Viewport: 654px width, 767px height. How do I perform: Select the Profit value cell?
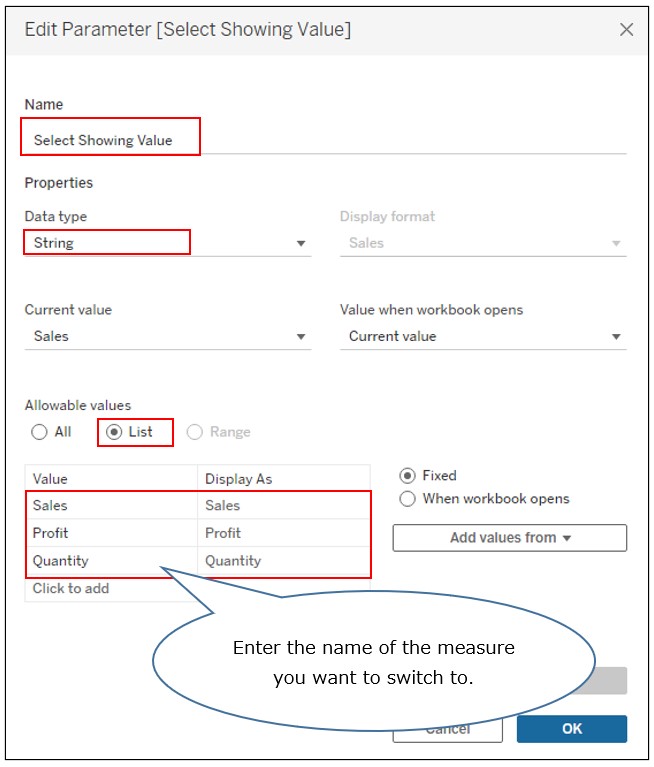112,533
